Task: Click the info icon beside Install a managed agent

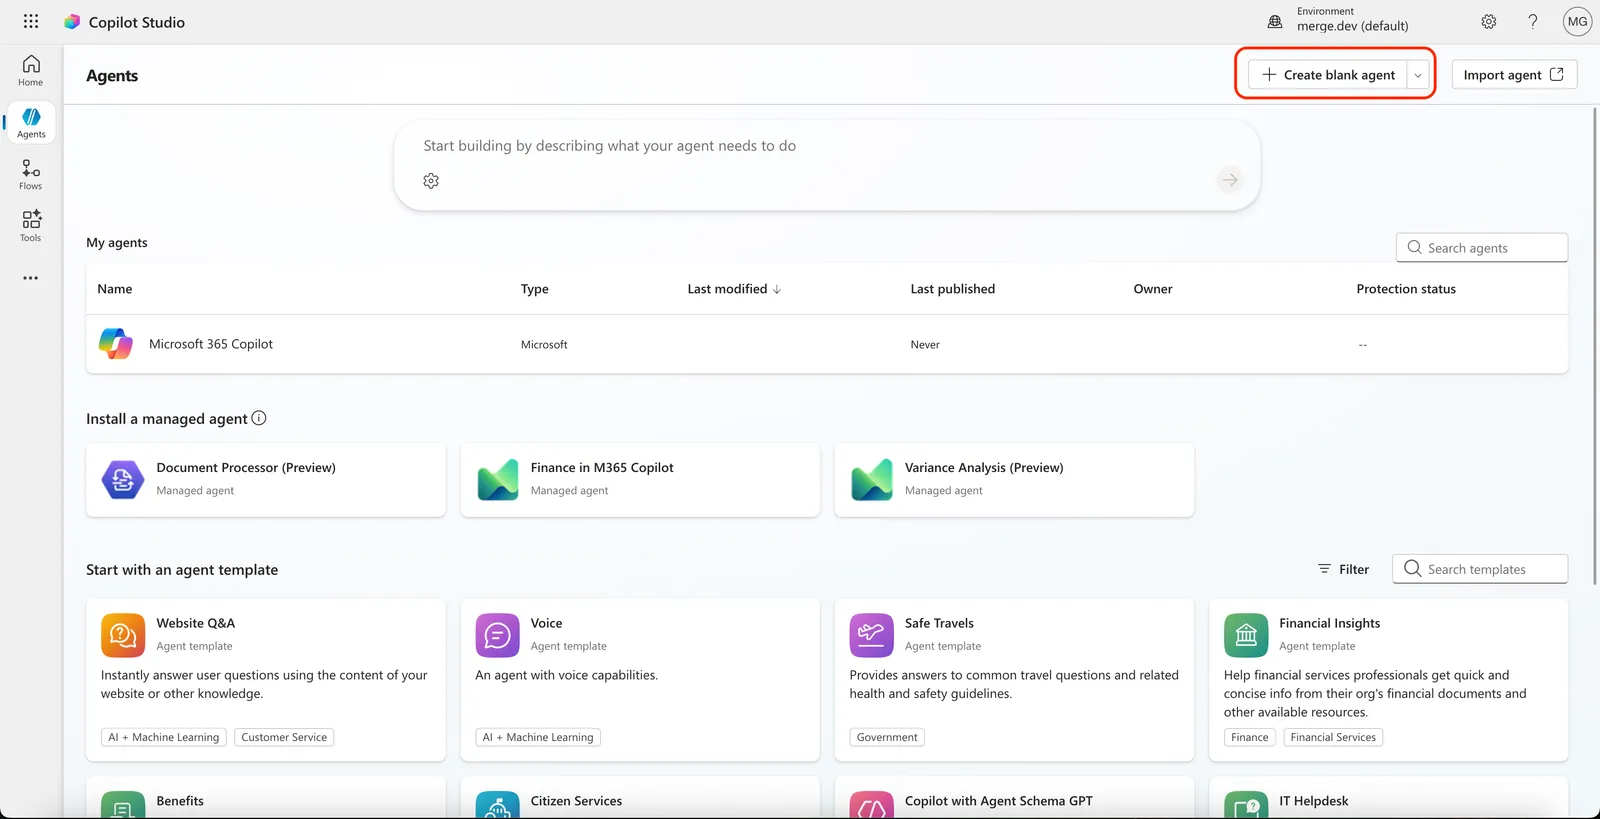Action: pyautogui.click(x=259, y=418)
